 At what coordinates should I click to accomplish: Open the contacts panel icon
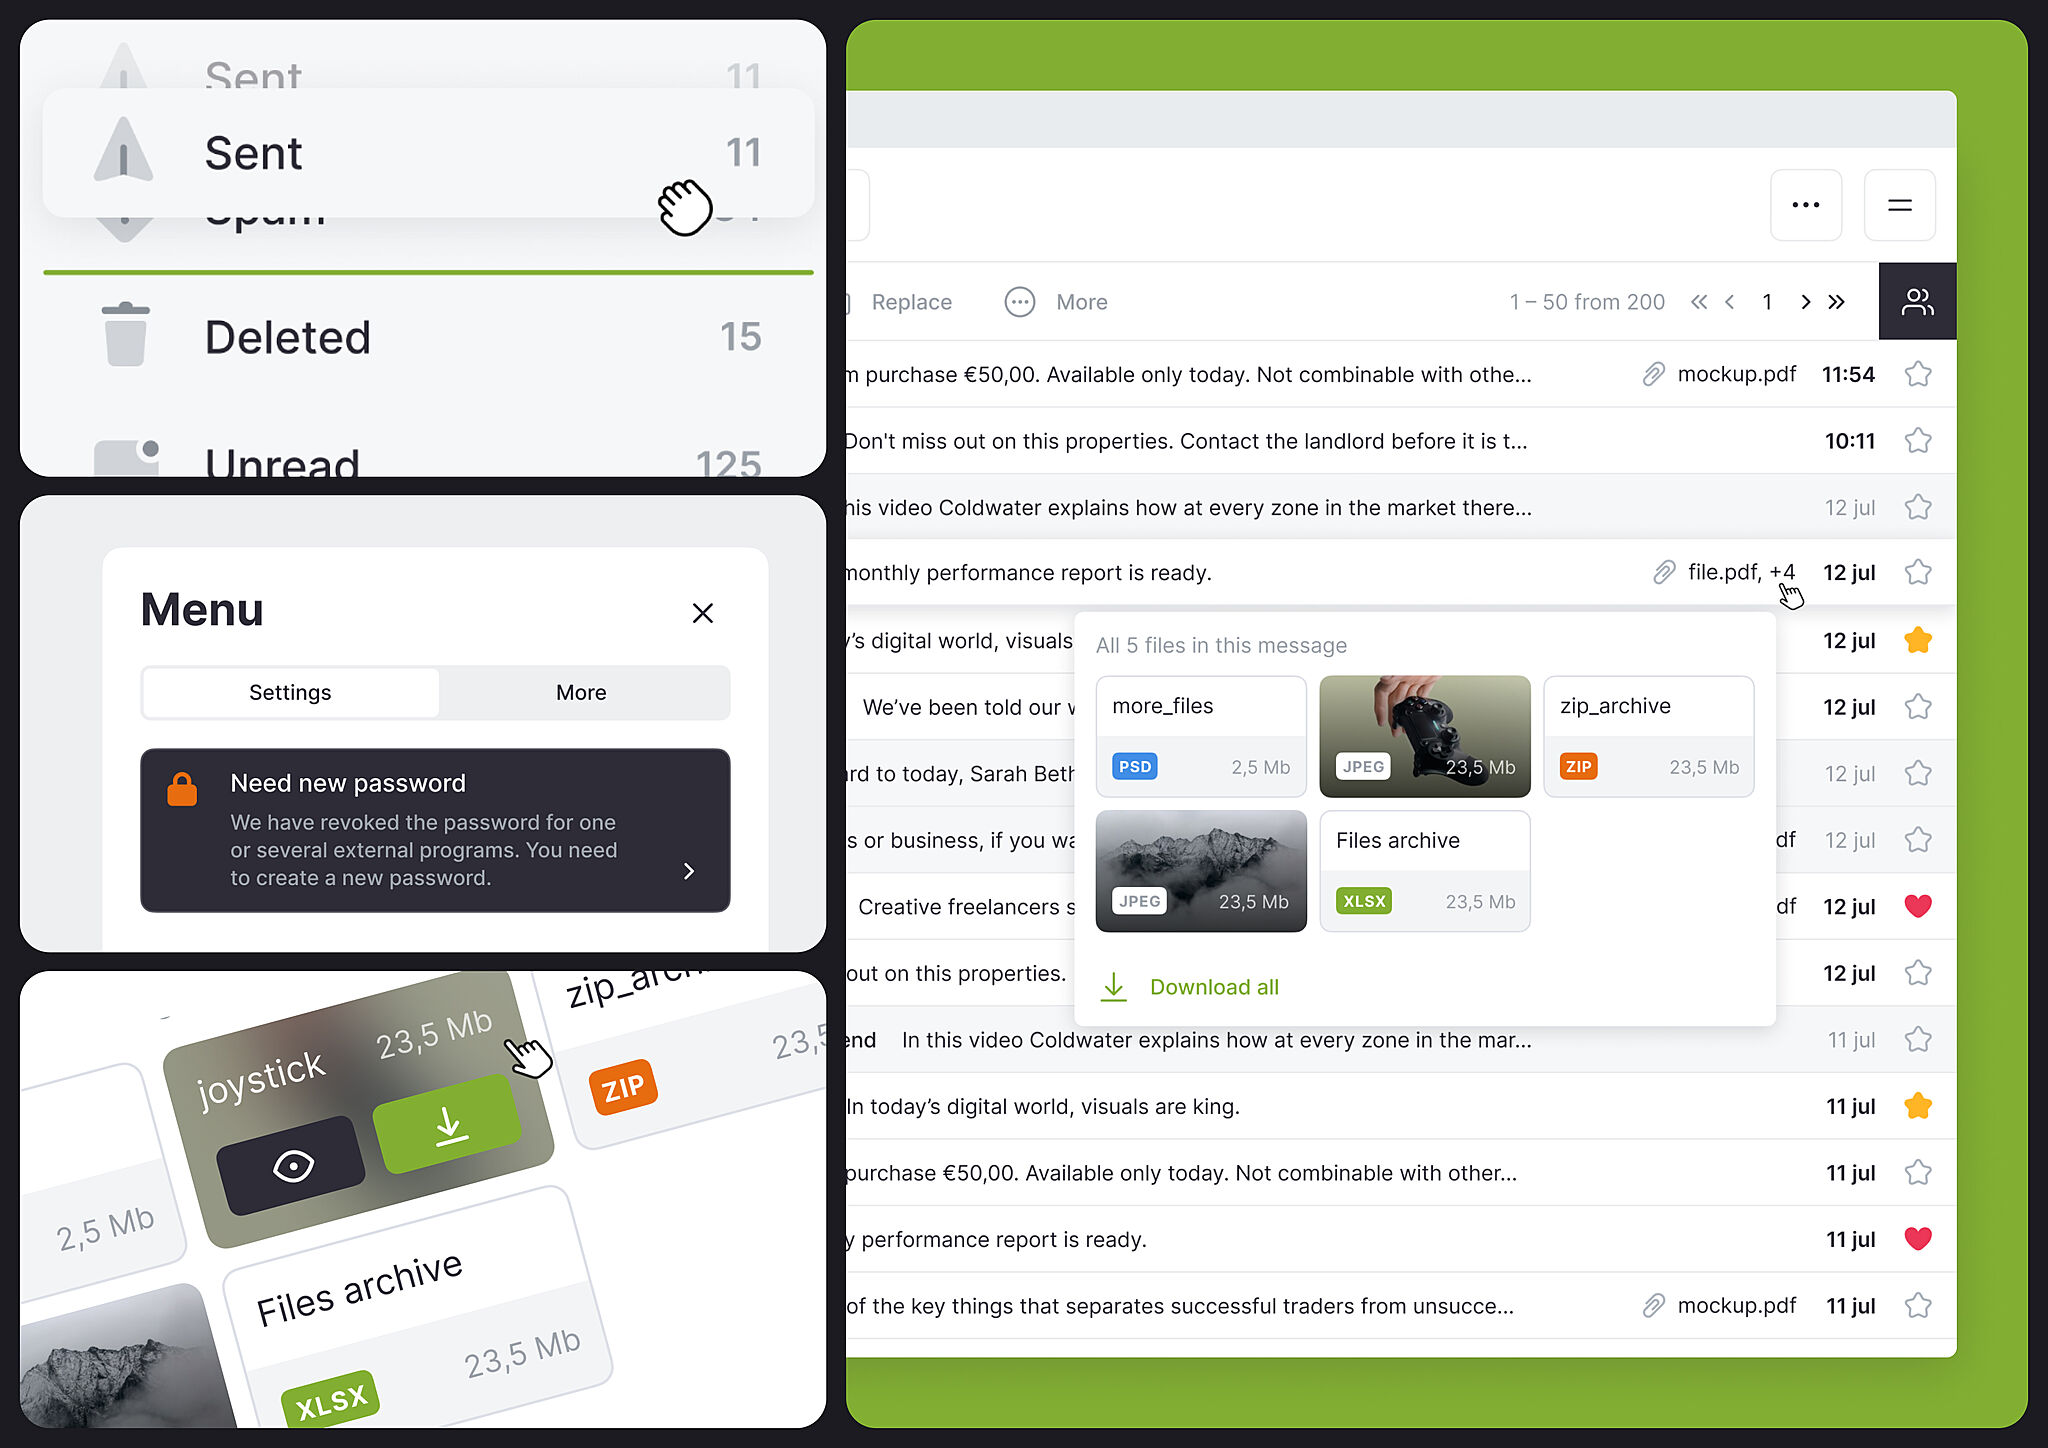pyautogui.click(x=1918, y=302)
